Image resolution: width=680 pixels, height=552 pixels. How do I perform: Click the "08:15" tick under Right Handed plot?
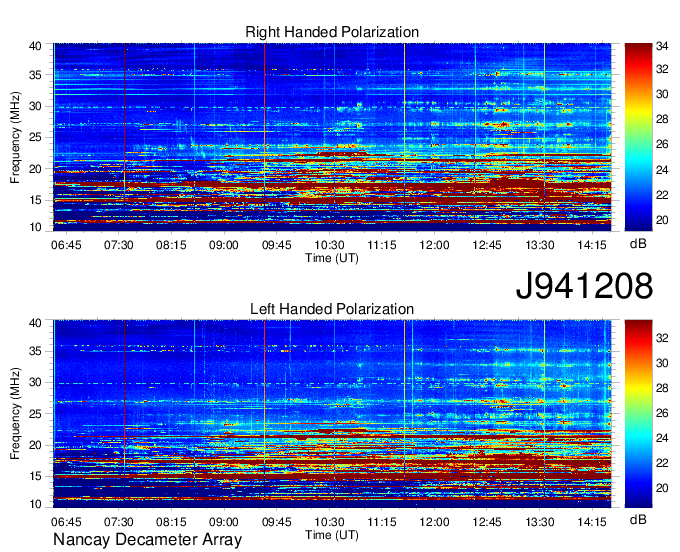(171, 245)
